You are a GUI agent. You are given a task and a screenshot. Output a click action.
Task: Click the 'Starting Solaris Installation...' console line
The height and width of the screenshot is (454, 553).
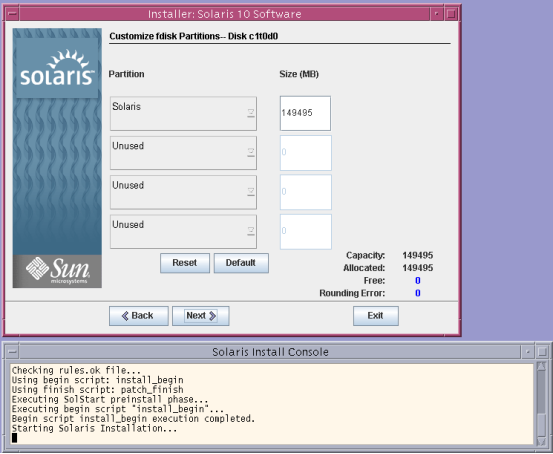coord(94,429)
